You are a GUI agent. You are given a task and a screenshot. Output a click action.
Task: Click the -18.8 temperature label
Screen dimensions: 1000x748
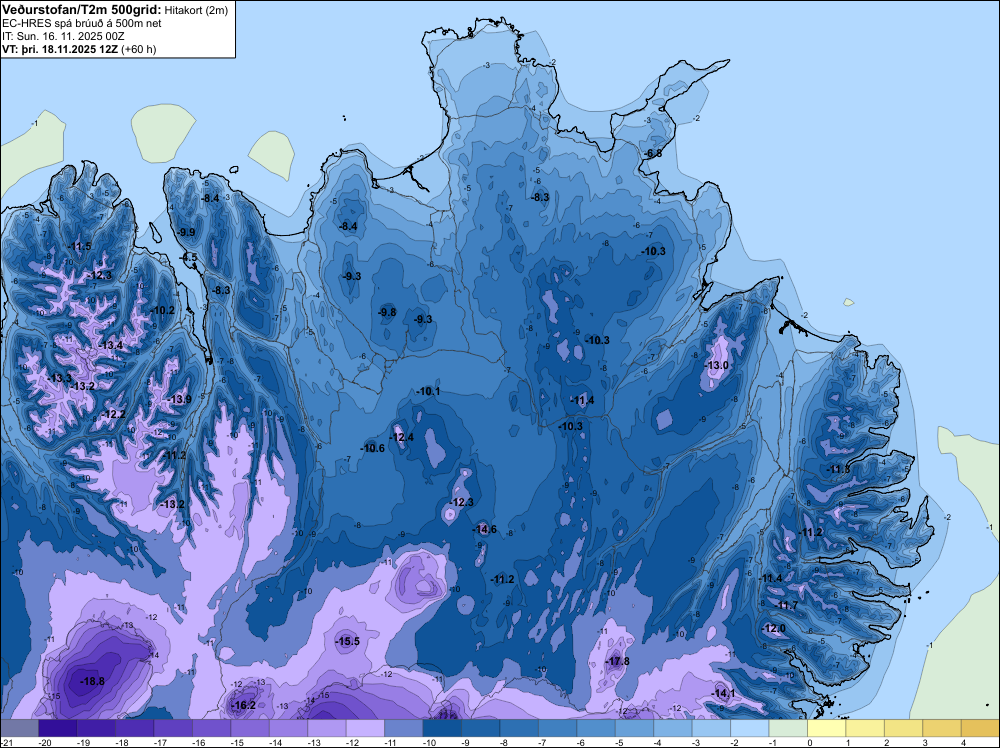click(92, 682)
